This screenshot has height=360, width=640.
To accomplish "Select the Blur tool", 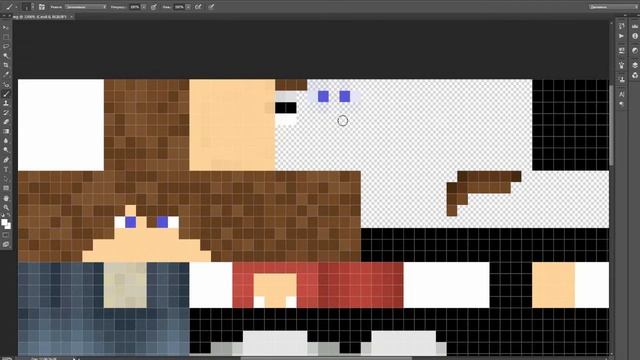I will (6, 141).
